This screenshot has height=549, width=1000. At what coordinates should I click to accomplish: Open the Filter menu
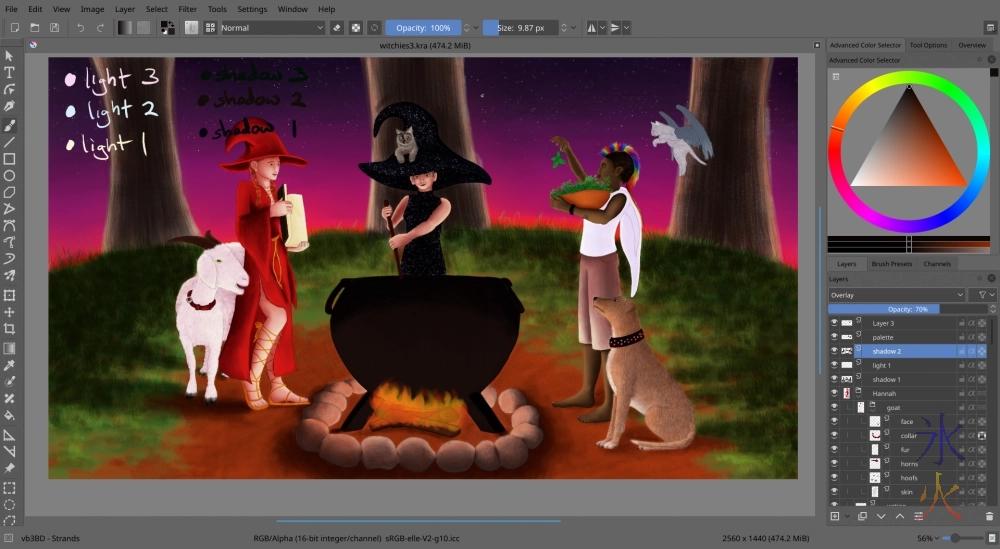[187, 9]
